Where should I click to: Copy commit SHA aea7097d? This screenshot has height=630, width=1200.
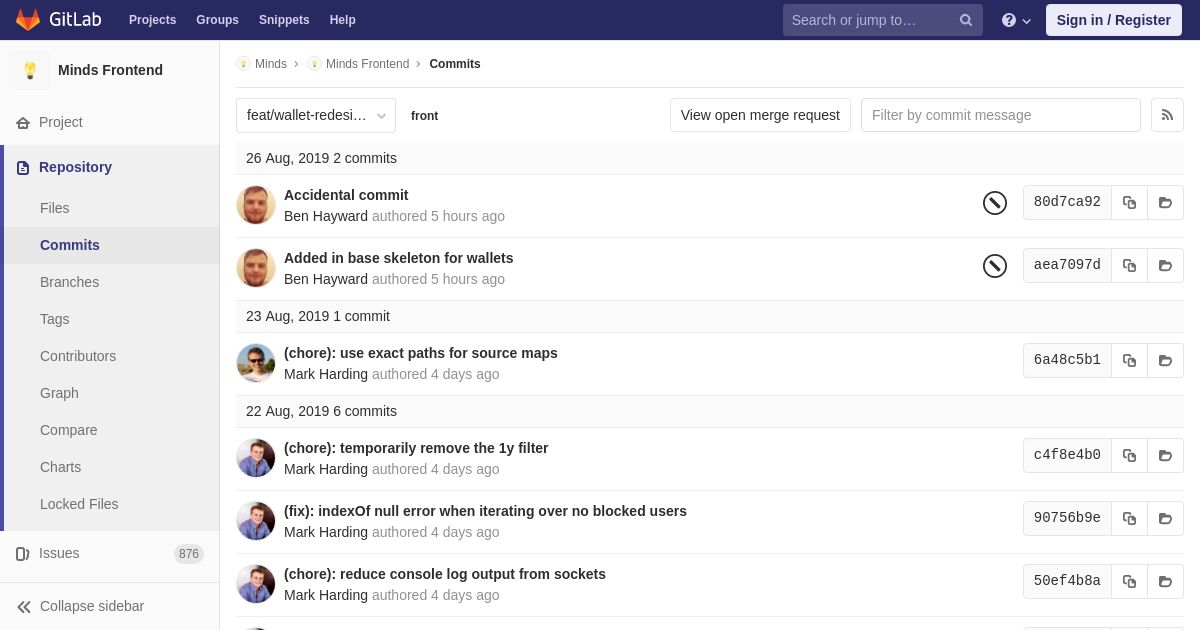click(1129, 265)
